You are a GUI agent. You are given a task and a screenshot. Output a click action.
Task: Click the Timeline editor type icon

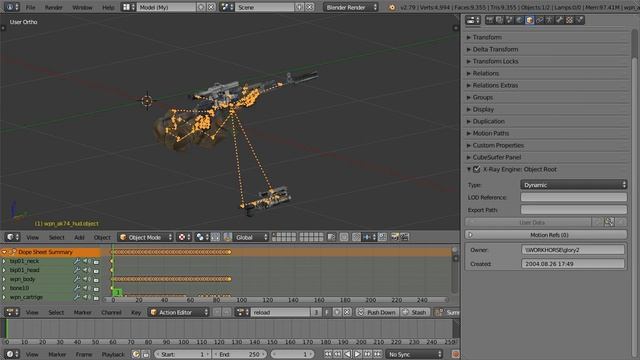(x=11, y=354)
